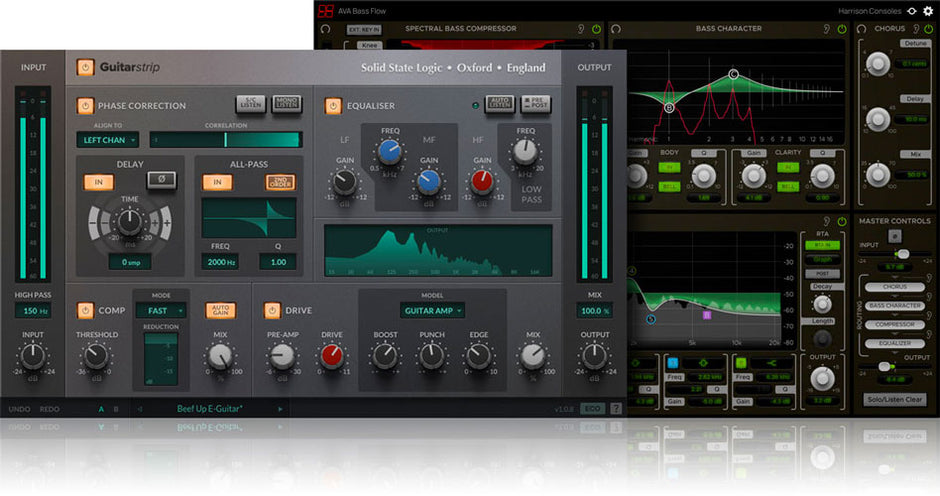
Task: Toggle the Drive section power button
Action: (x=272, y=310)
